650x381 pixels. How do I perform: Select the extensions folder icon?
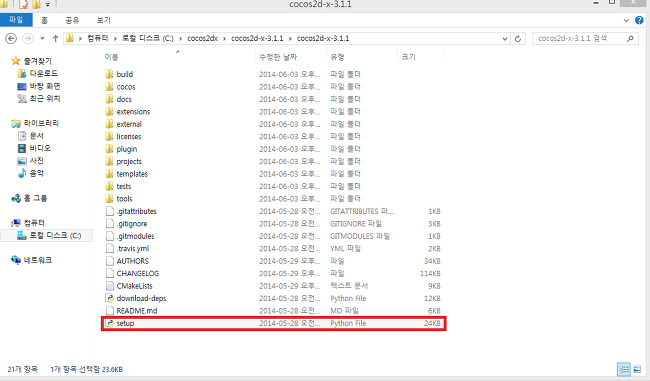click(x=109, y=112)
